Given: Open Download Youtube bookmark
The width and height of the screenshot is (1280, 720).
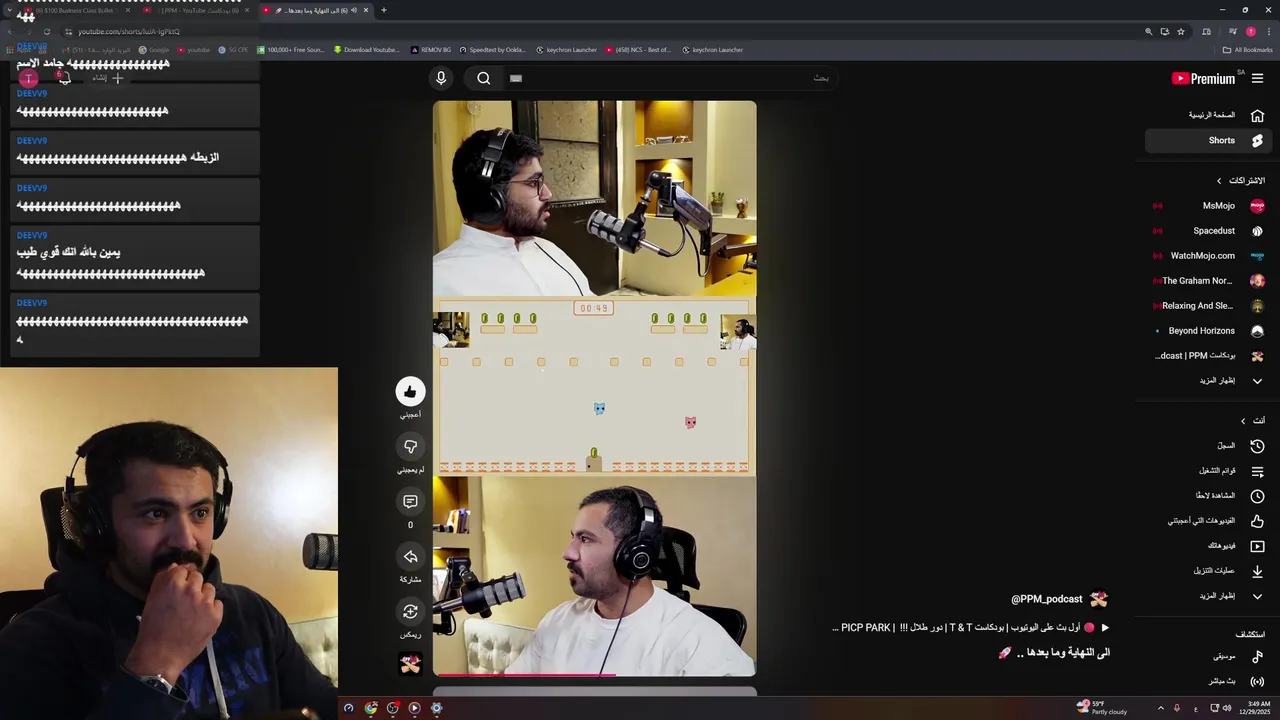Looking at the screenshot, I should click(x=367, y=49).
